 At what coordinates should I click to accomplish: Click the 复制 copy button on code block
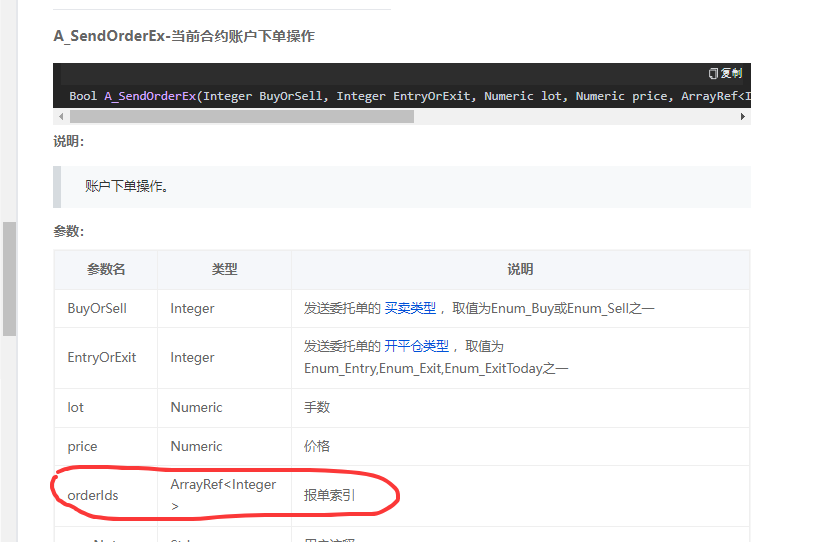tap(725, 73)
